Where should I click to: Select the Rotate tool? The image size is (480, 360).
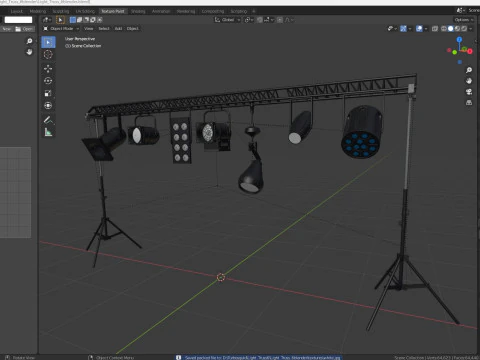pyautogui.click(x=48, y=81)
